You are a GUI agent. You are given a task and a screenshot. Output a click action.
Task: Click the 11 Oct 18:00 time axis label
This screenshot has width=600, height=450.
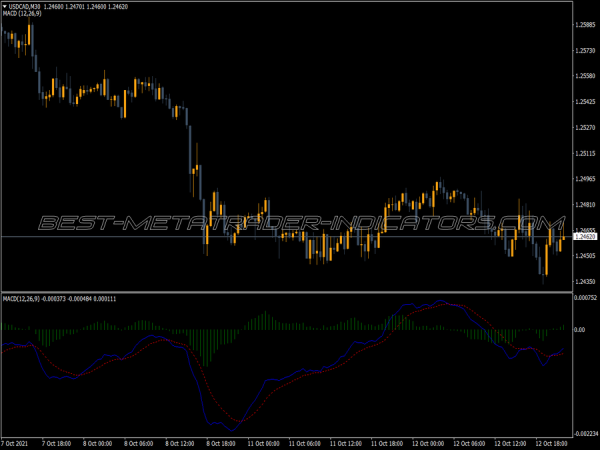point(387,443)
